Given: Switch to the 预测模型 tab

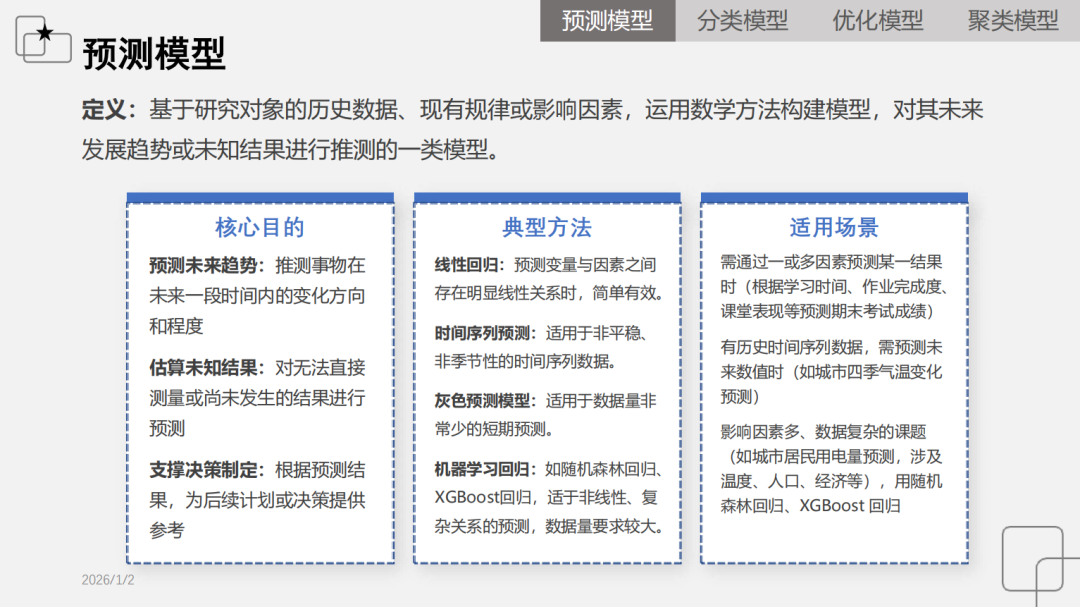Looking at the screenshot, I should (607, 20).
